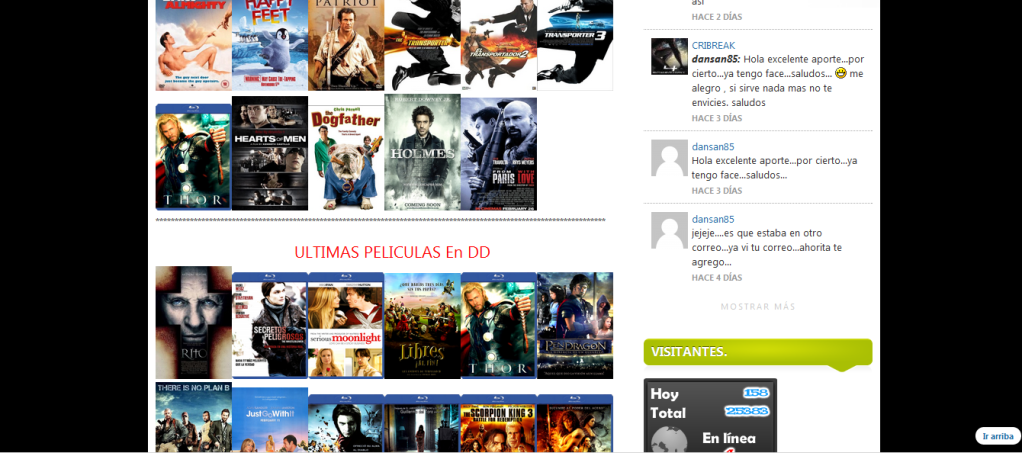Open the Rito movie poster

coord(194,322)
